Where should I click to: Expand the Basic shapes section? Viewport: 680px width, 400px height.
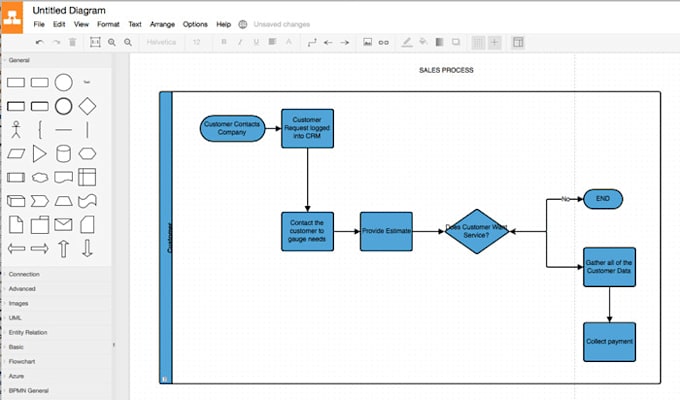[56, 347]
